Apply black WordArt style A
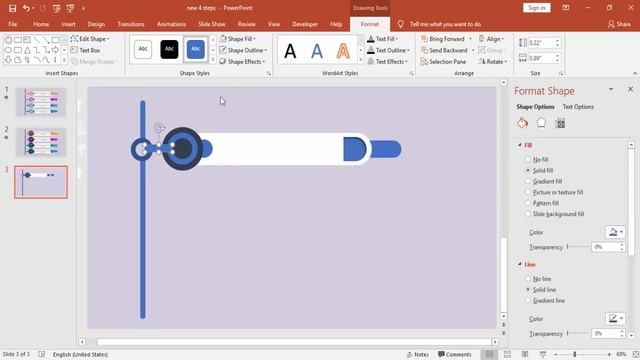The image size is (640, 360). [290, 51]
